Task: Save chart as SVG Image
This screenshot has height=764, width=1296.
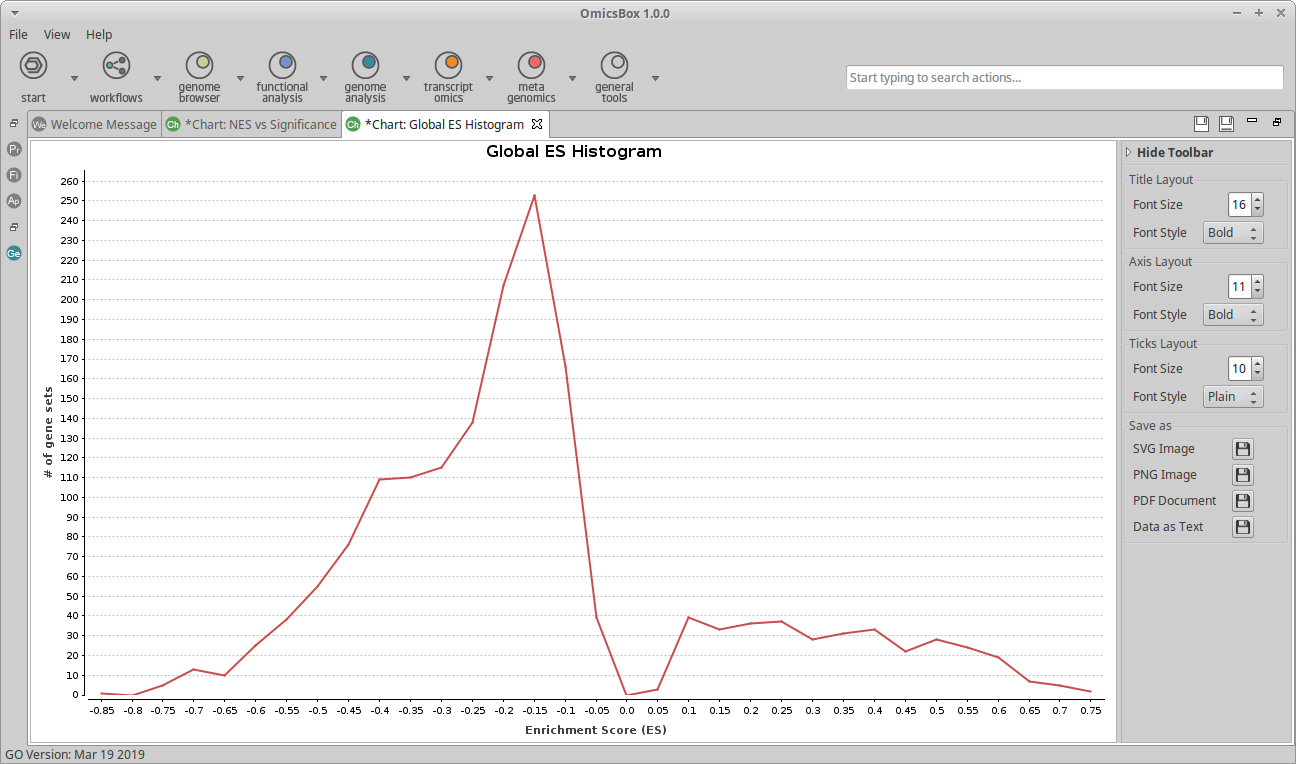Action: (x=1243, y=449)
